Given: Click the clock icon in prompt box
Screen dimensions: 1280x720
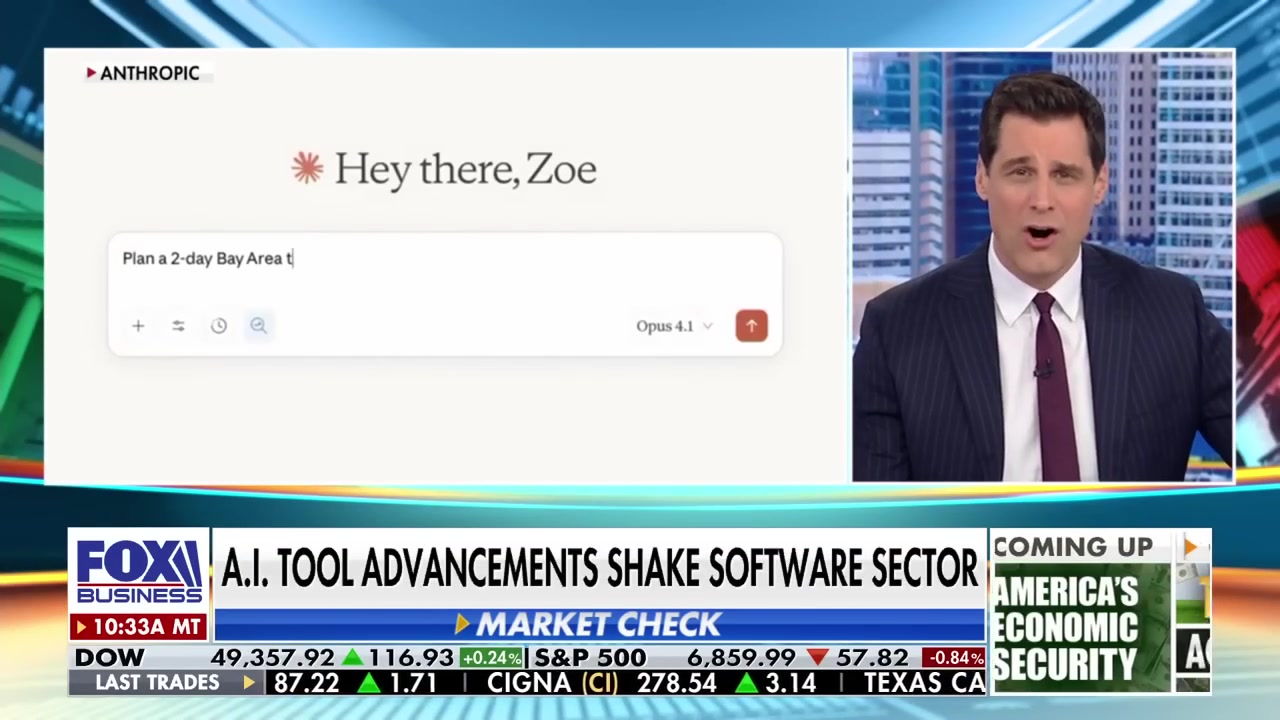Looking at the screenshot, I should [x=219, y=326].
